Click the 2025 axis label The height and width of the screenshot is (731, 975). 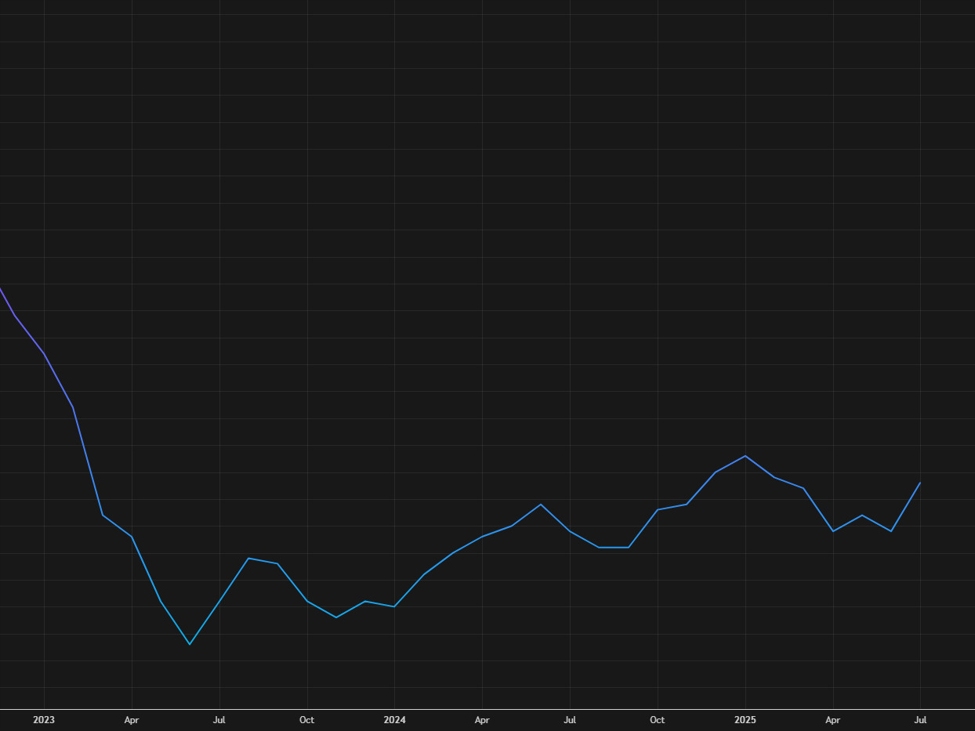(x=746, y=719)
